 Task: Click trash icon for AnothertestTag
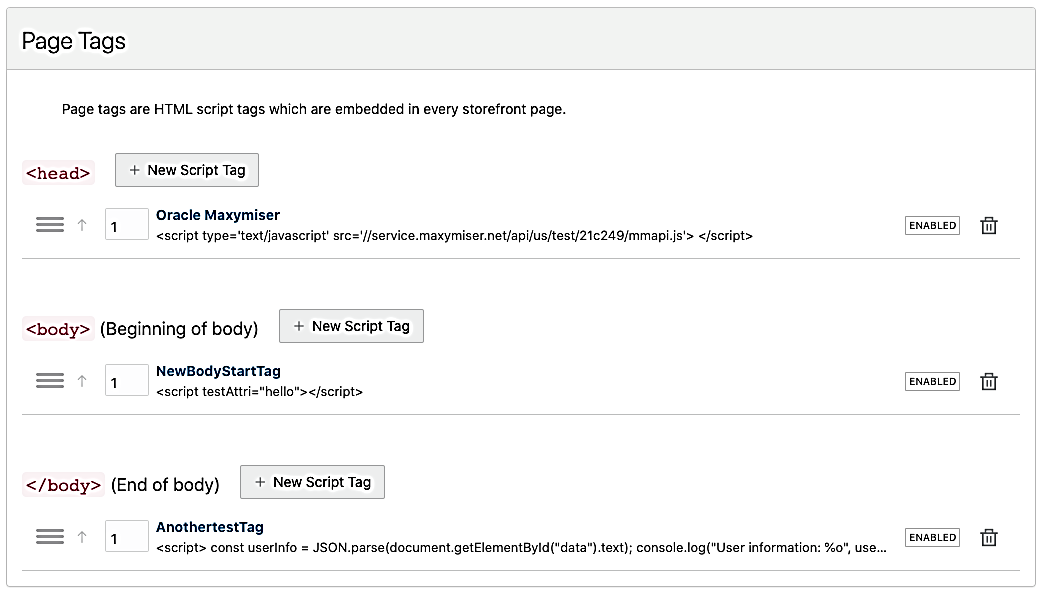[988, 537]
